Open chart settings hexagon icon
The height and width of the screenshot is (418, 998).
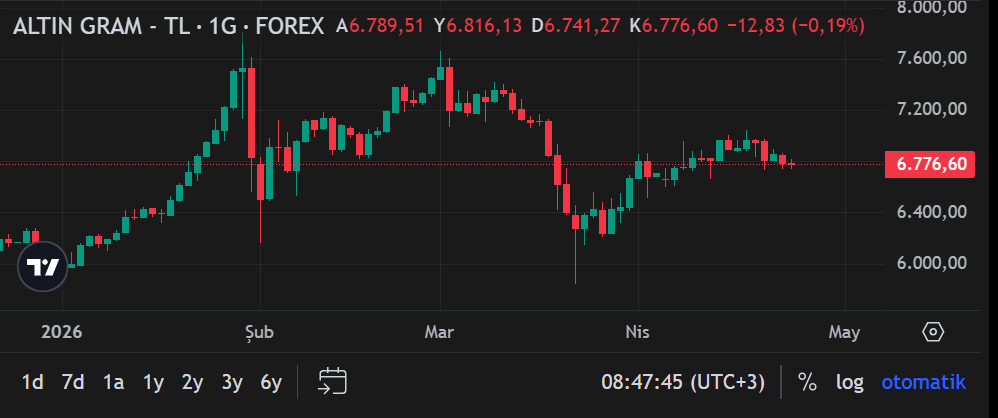coord(933,332)
